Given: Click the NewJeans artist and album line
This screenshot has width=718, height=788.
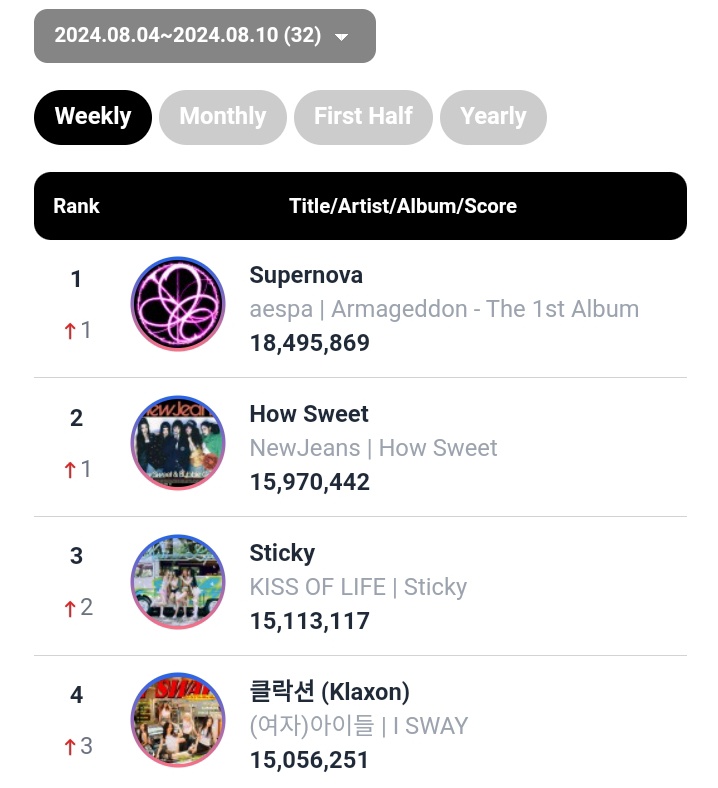Looking at the screenshot, I should click(373, 448).
